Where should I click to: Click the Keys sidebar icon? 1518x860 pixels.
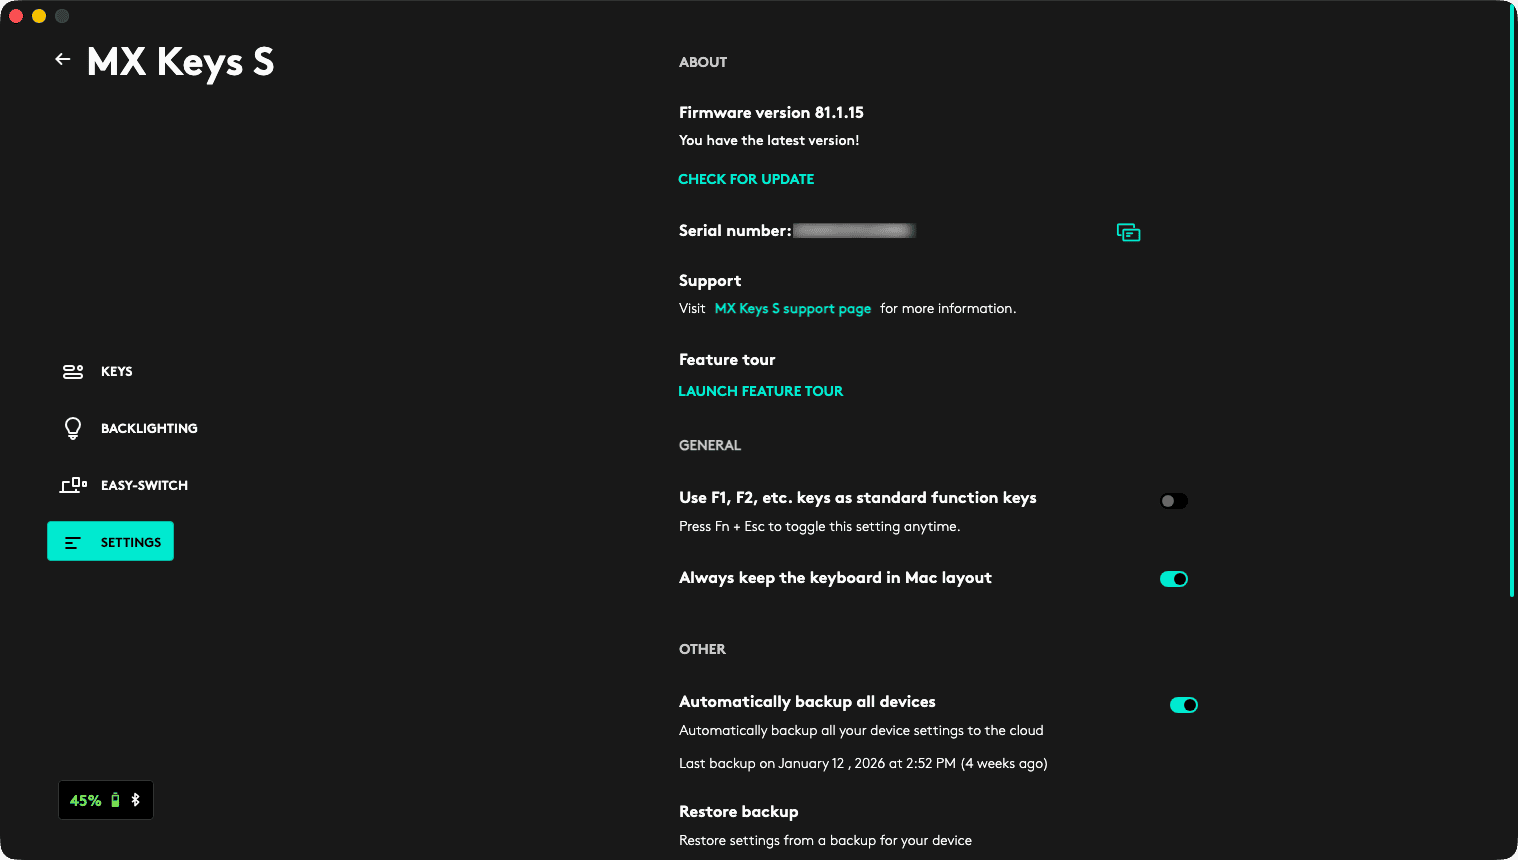[73, 372]
